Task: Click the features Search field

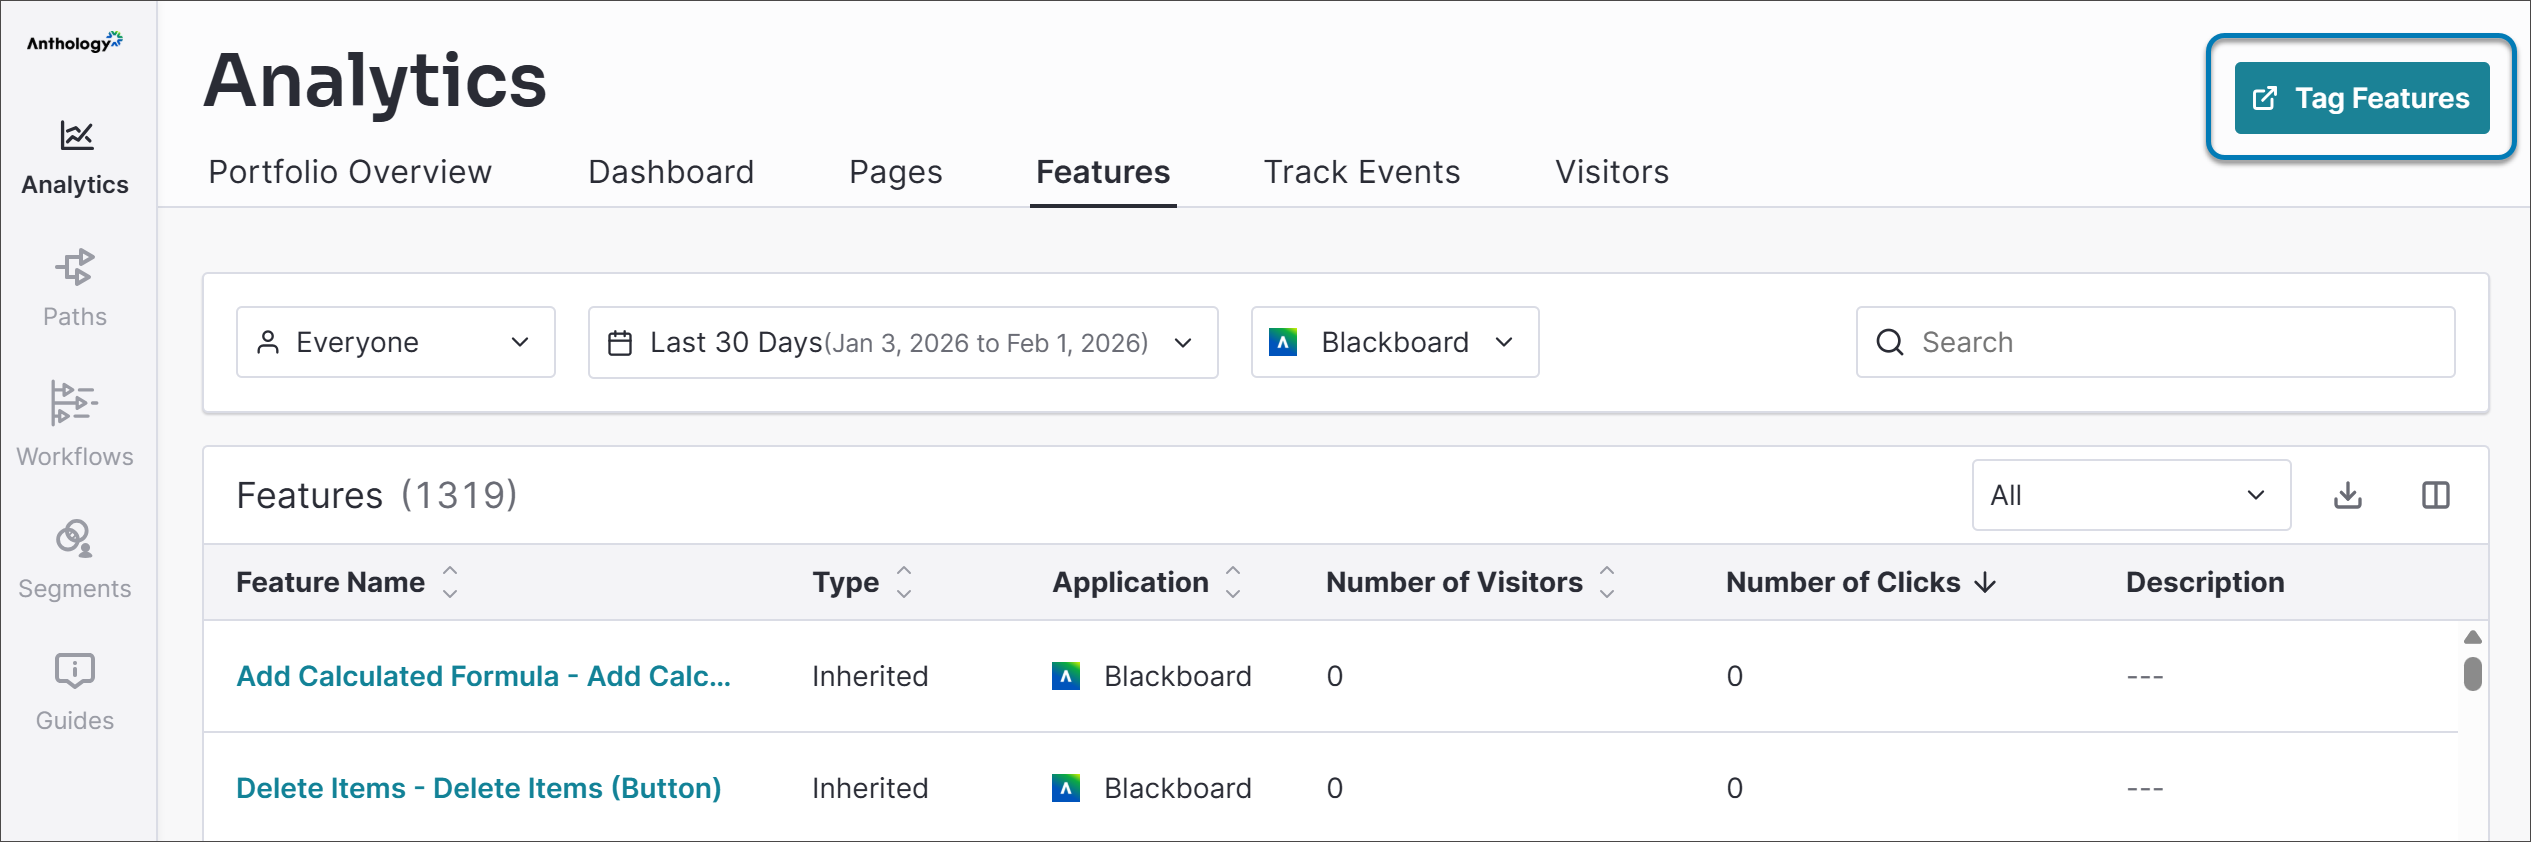Action: 2155,342
